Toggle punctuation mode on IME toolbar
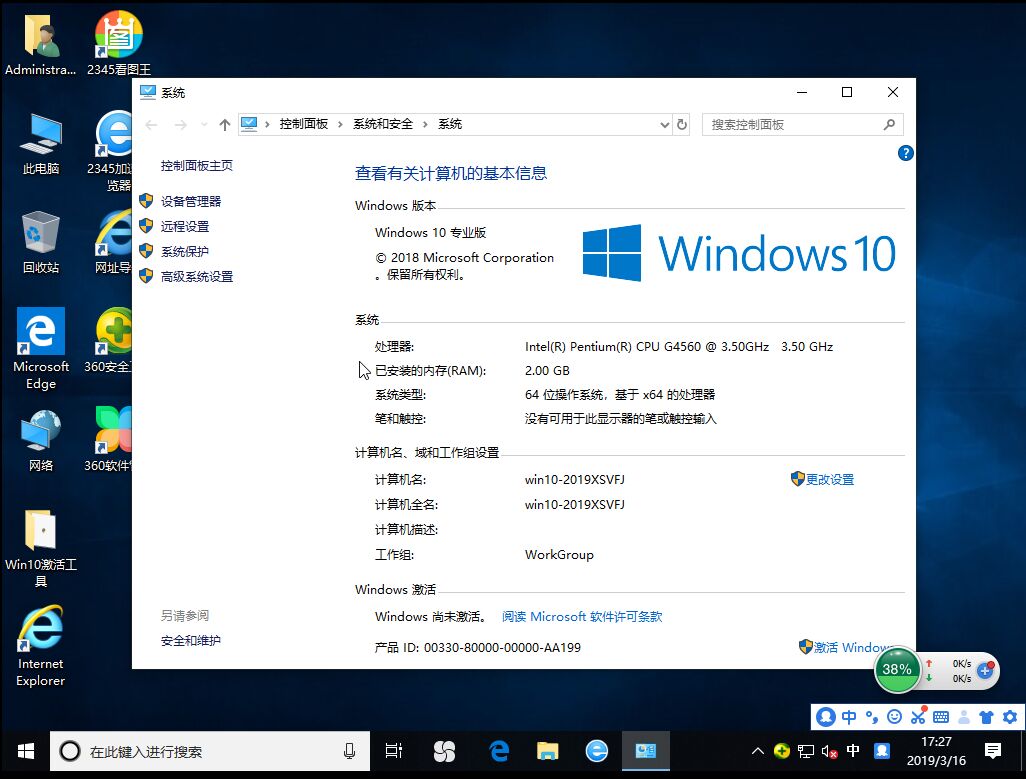The image size is (1026, 779). click(872, 717)
